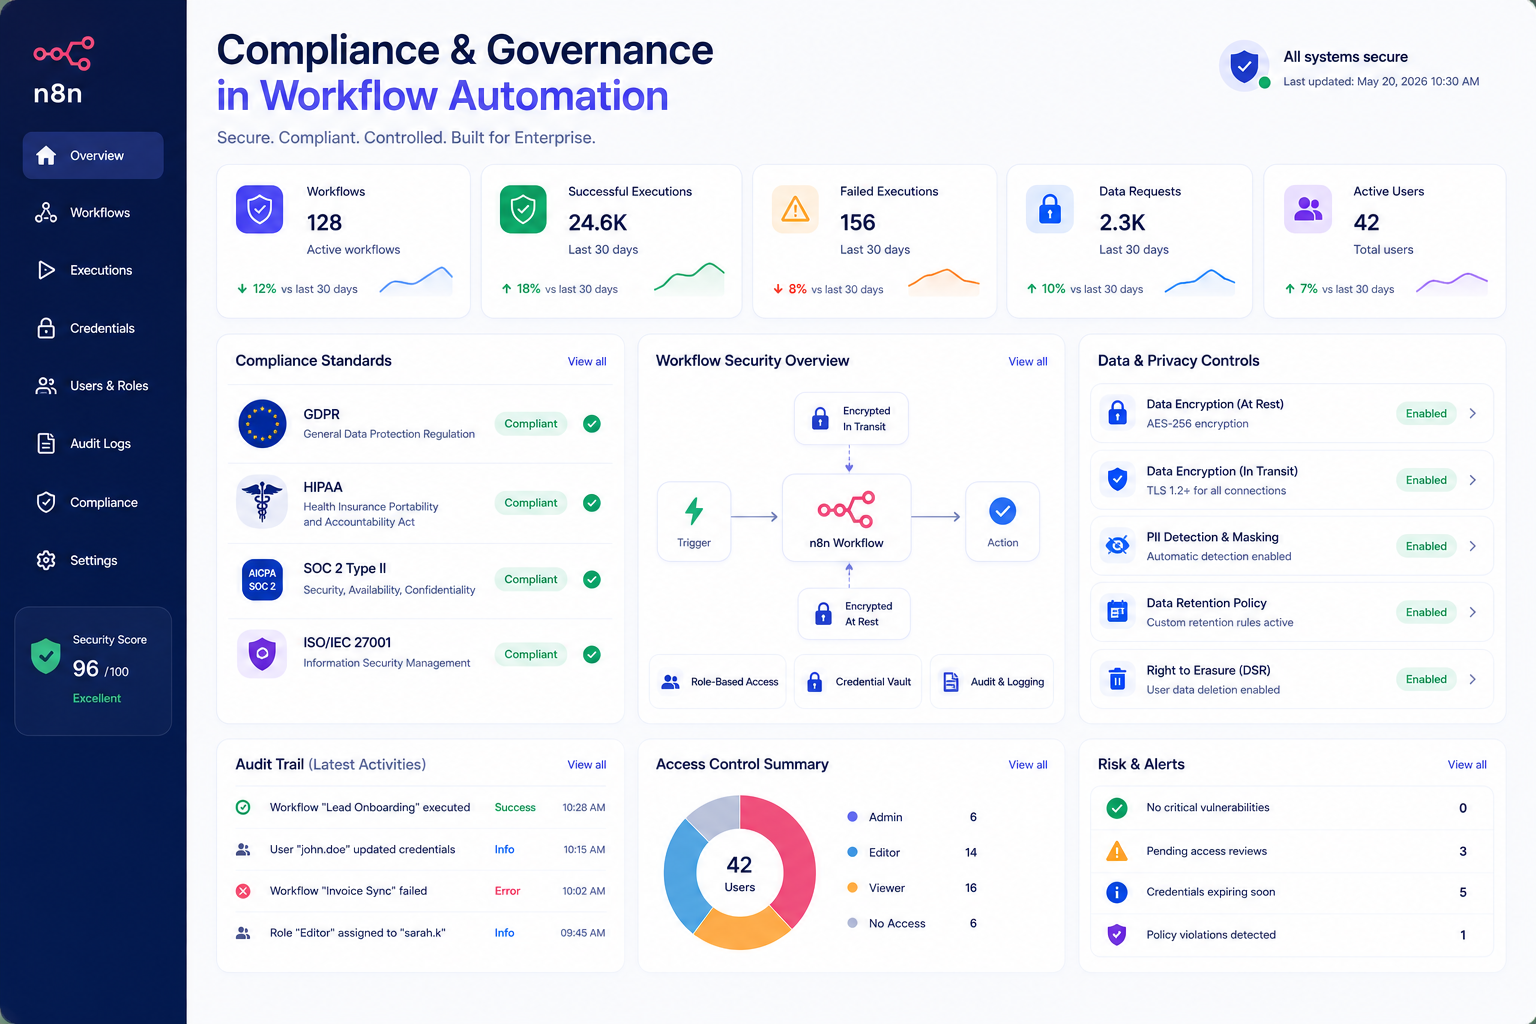Open Executions from the sidebar
Viewport: 1536px width, 1024px height.
tap(93, 270)
